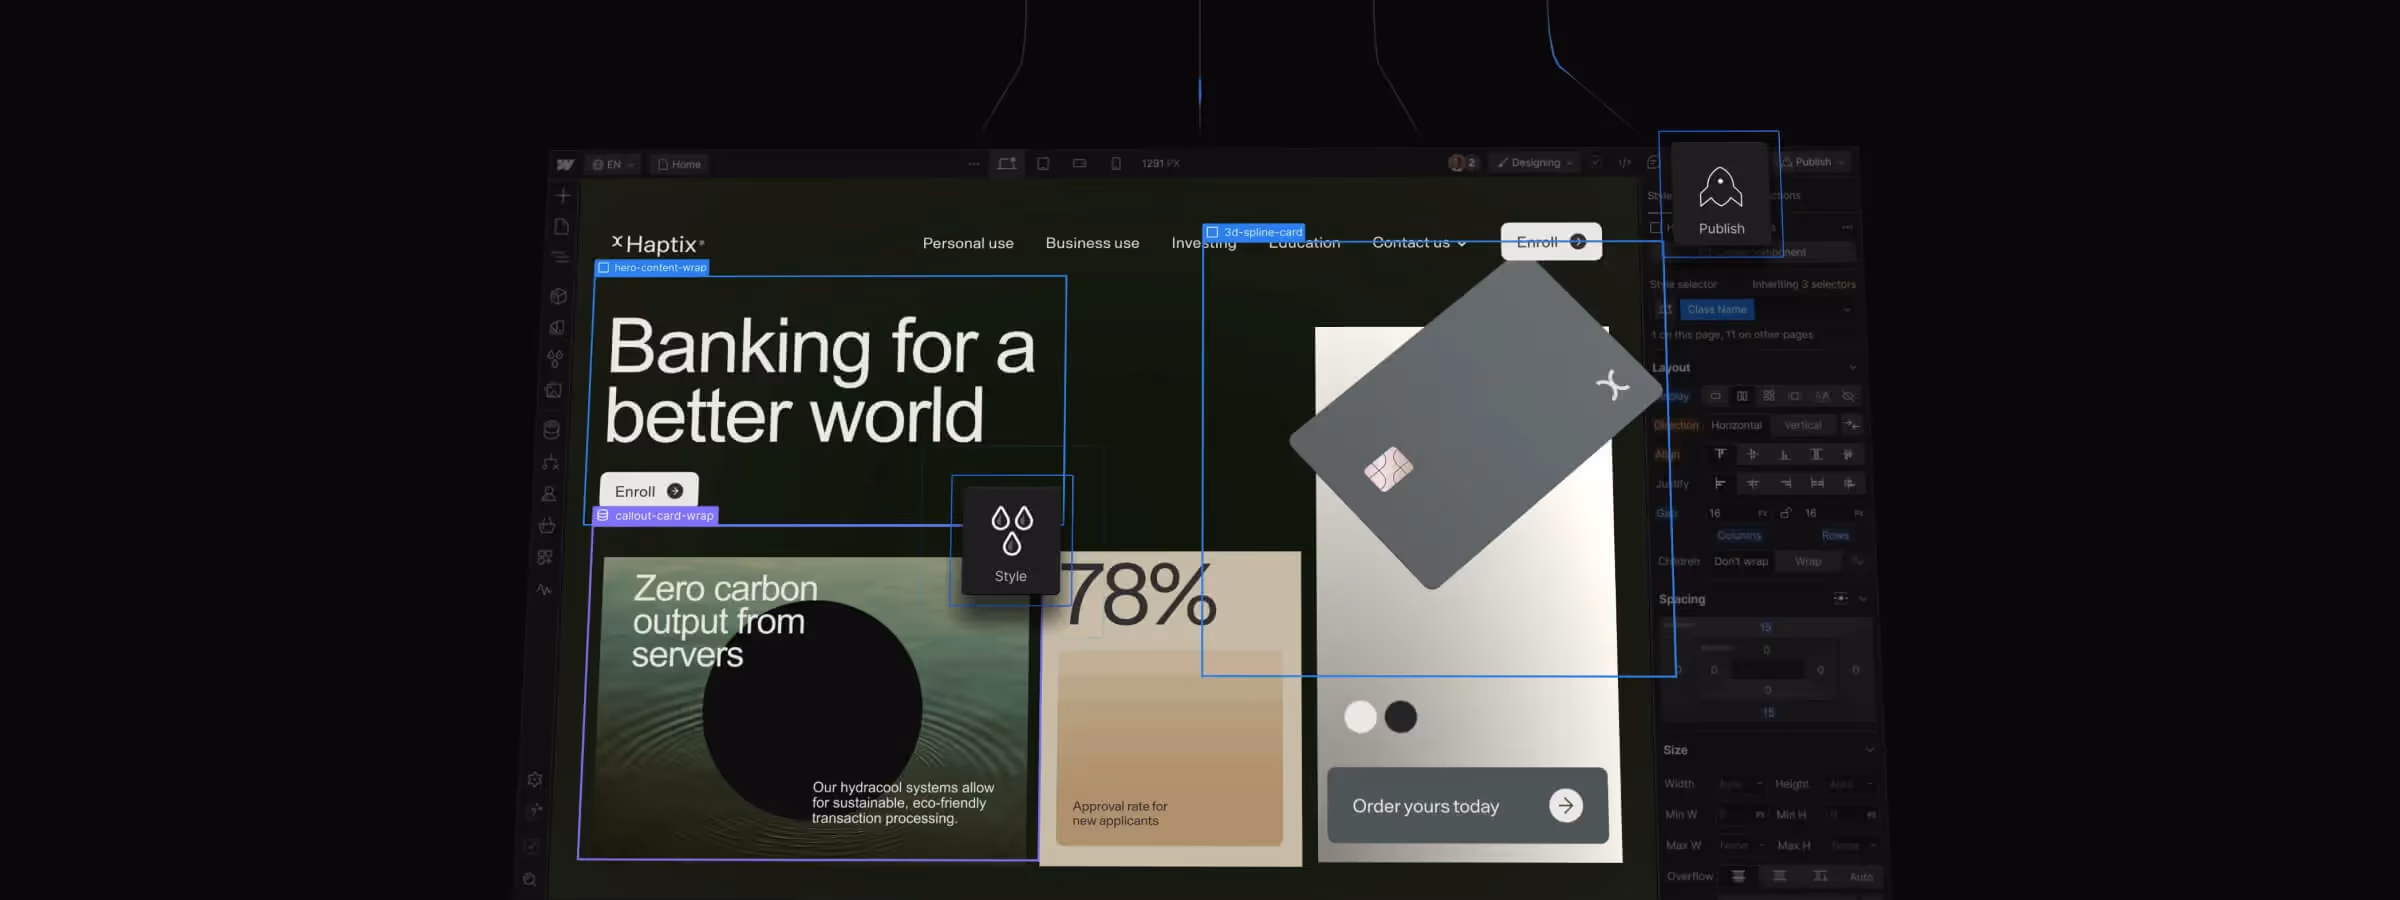Viewport: 2400px width, 900px height.
Task: Open the style selector dropdown arrow
Action: click(1847, 309)
